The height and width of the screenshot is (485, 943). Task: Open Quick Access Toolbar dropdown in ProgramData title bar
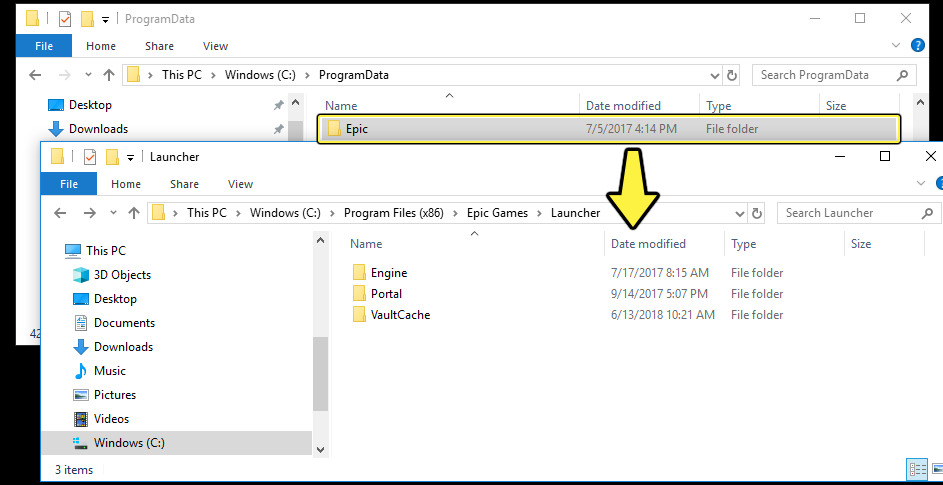105,20
